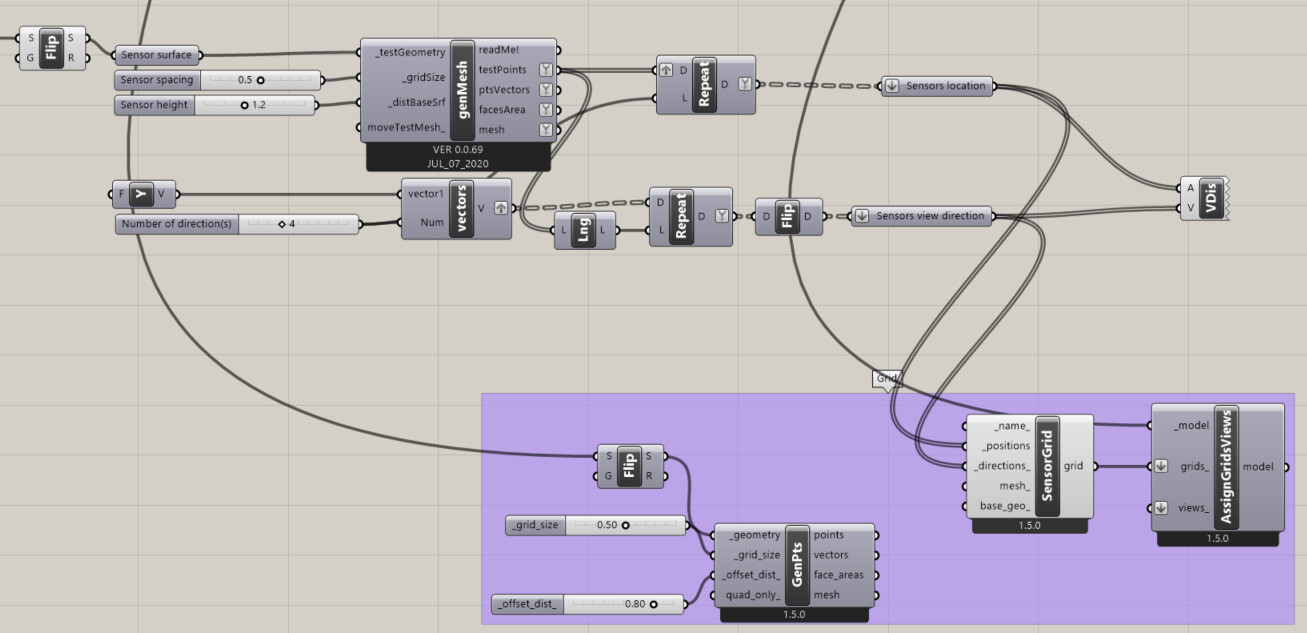Click the down arrow on Sensors location
The height and width of the screenshot is (633, 1307).
(892, 86)
